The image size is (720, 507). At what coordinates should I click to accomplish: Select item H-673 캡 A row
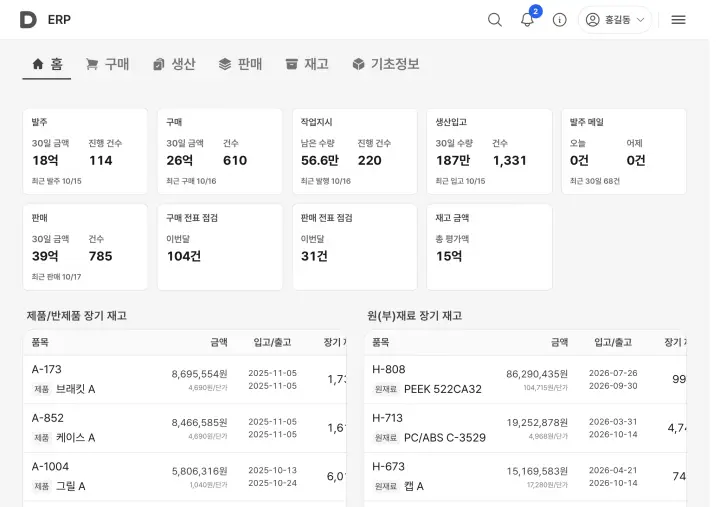click(x=525, y=477)
